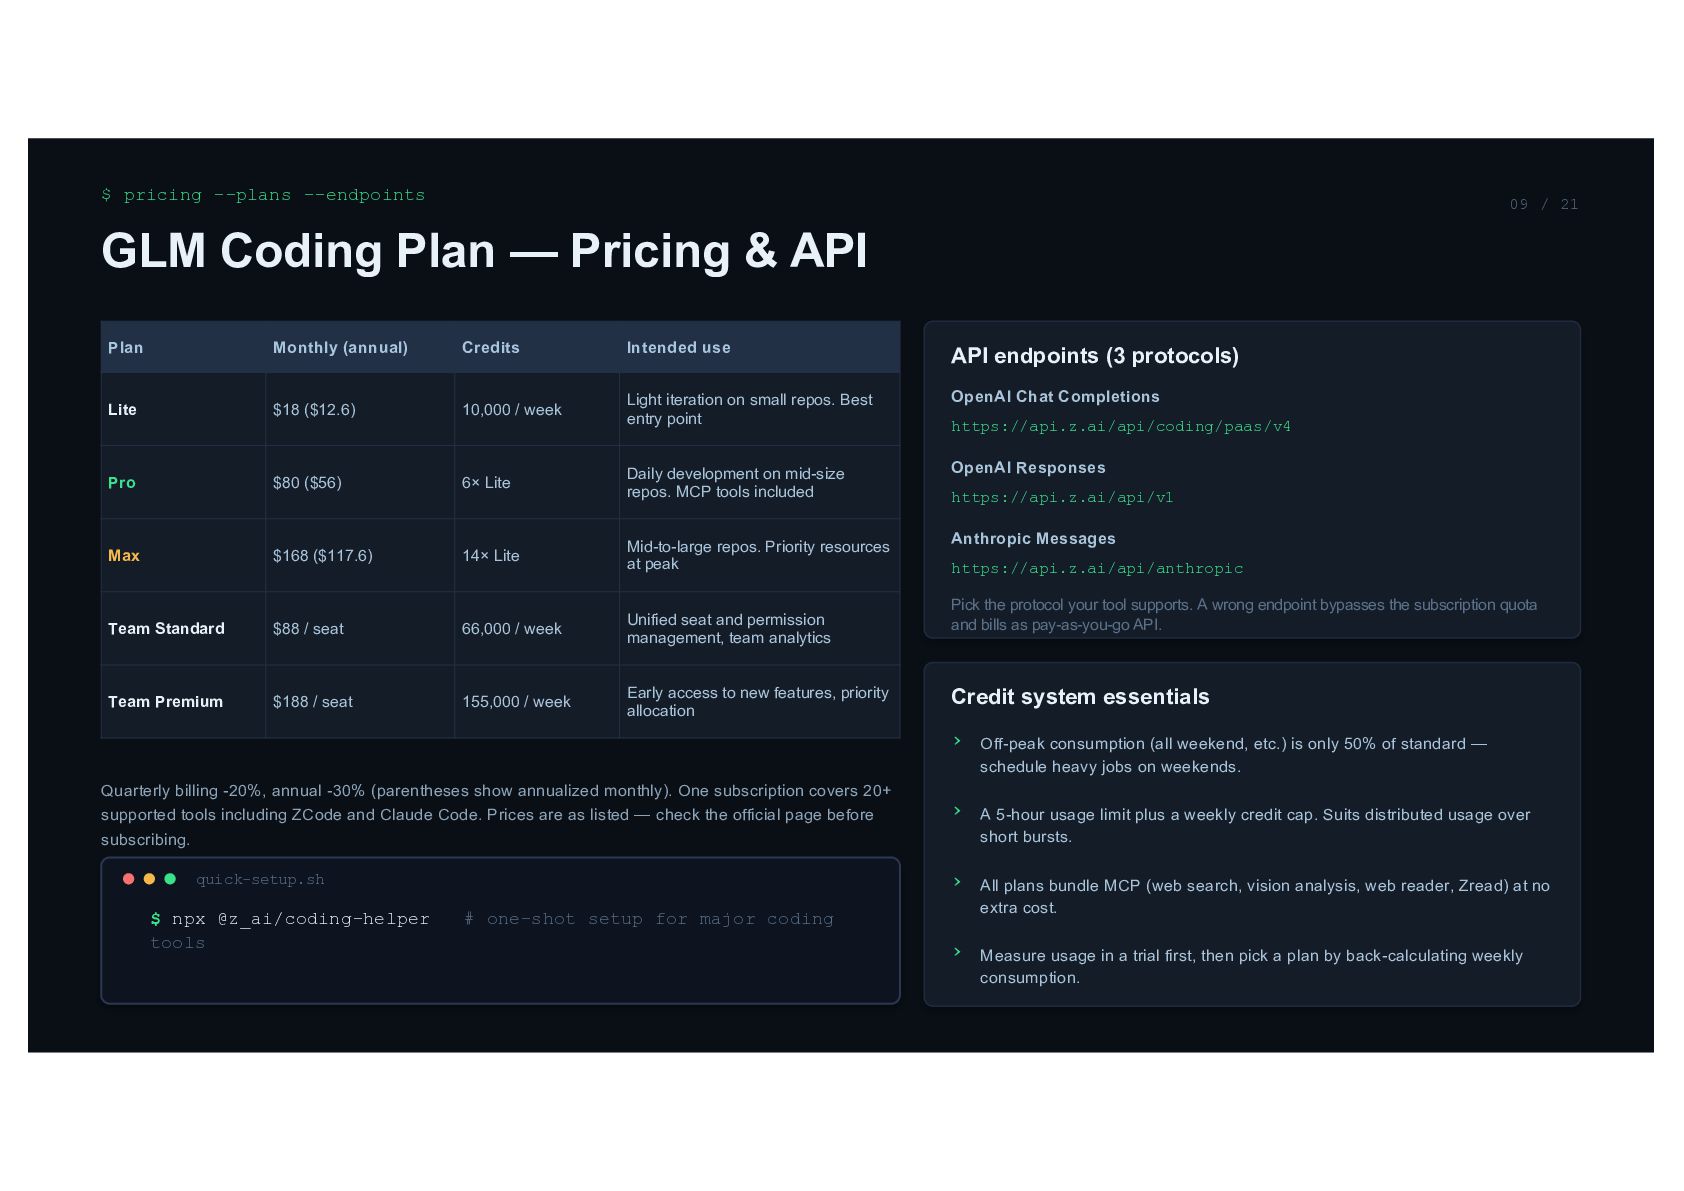Click the green dot in terminal header
This screenshot has height=1191, width=1684.
coord(170,879)
